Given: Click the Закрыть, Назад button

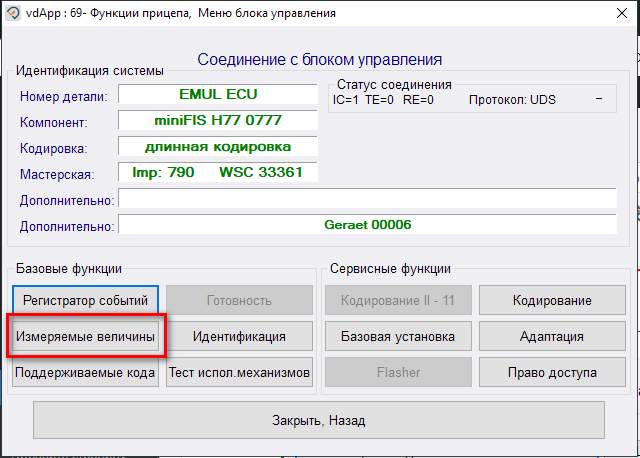Looking at the screenshot, I should pos(318,420).
